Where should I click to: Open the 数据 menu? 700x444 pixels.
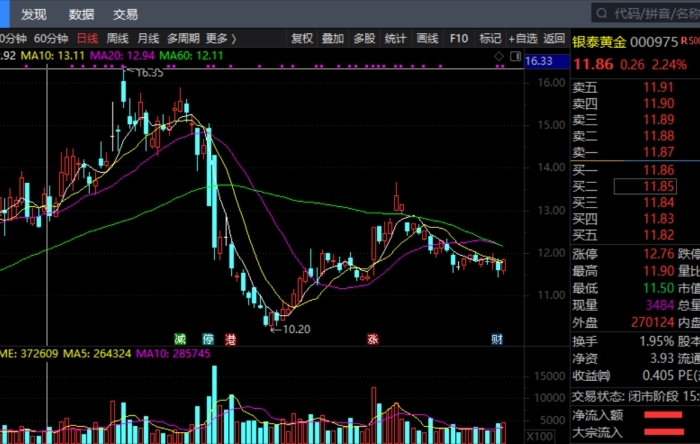[81, 14]
